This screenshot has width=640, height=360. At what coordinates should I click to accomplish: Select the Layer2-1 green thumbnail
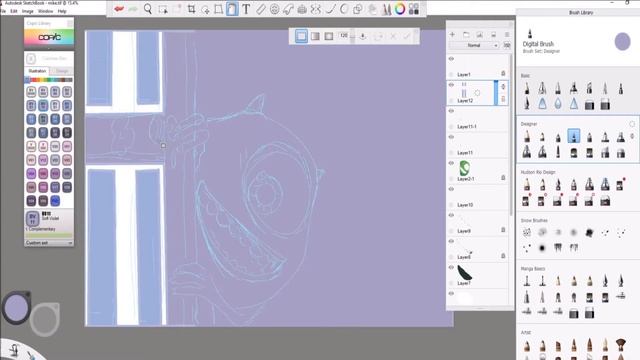click(x=464, y=168)
